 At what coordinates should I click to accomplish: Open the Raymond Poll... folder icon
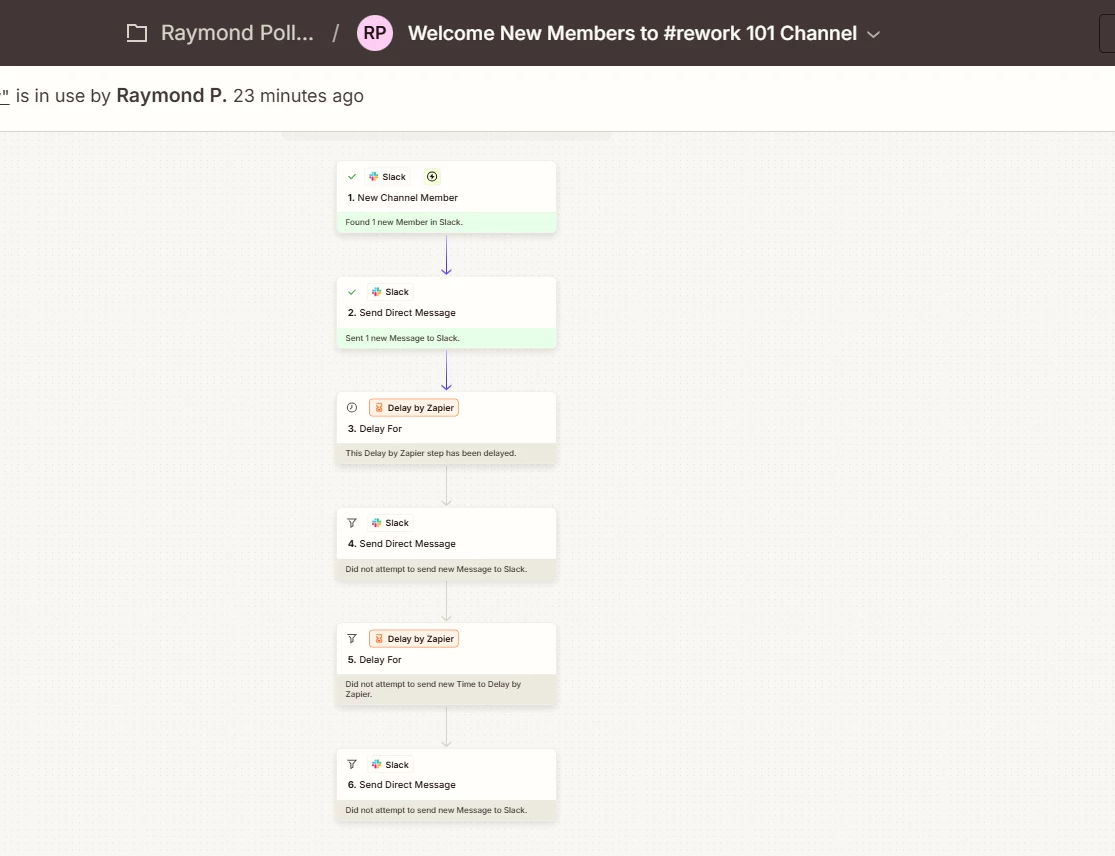click(x=137, y=33)
